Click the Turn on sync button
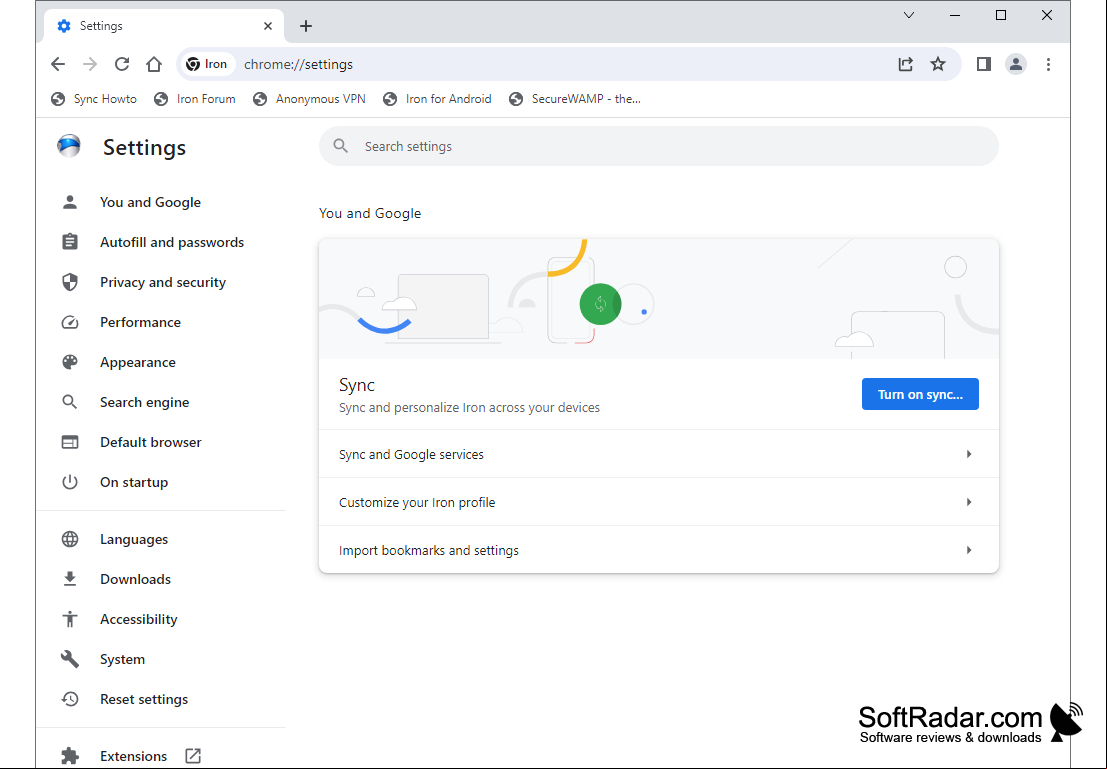This screenshot has width=1107, height=769. coord(920,394)
